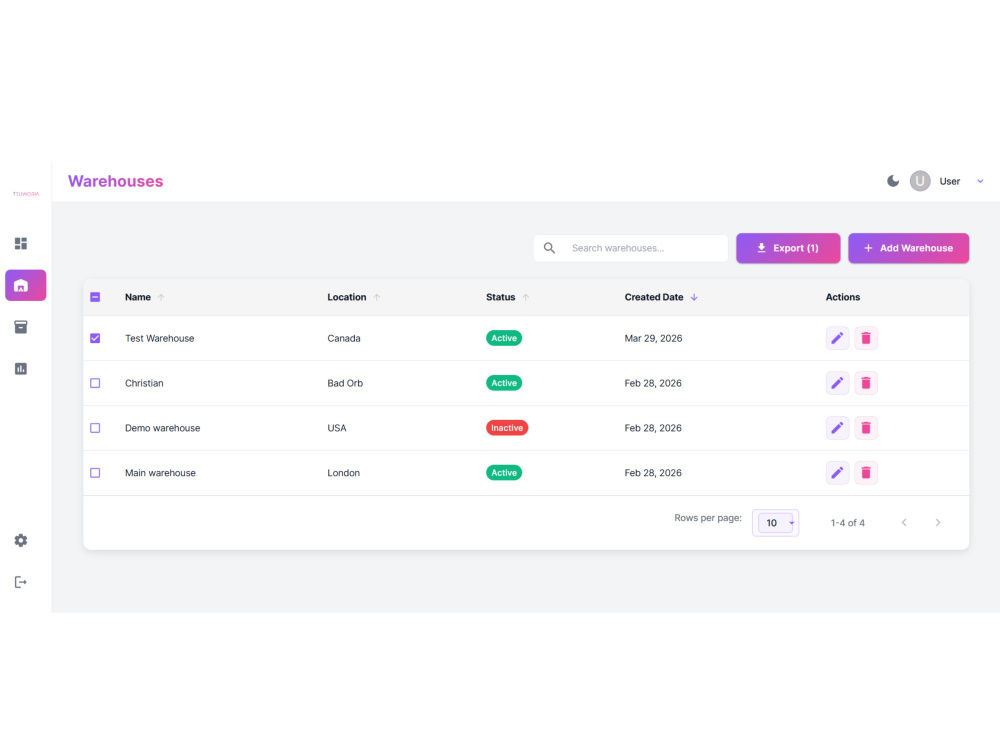This screenshot has width=1000, height=750.
Task: Click the Add Warehouse button
Action: [908, 248]
